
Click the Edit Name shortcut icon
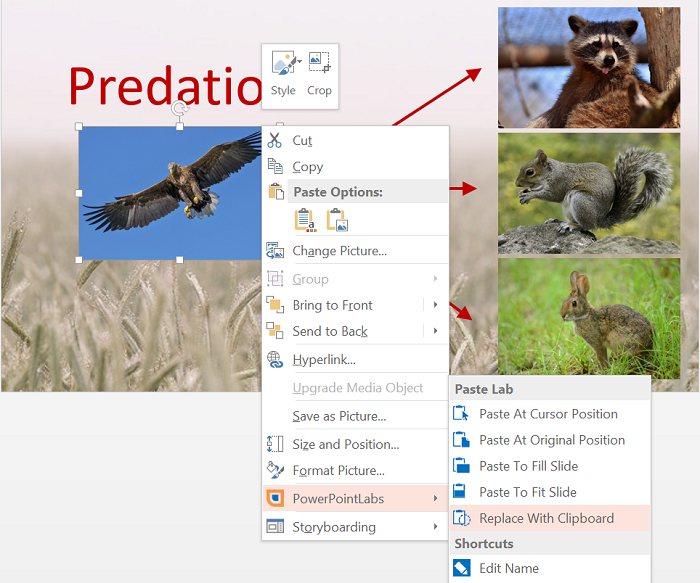coord(461,569)
